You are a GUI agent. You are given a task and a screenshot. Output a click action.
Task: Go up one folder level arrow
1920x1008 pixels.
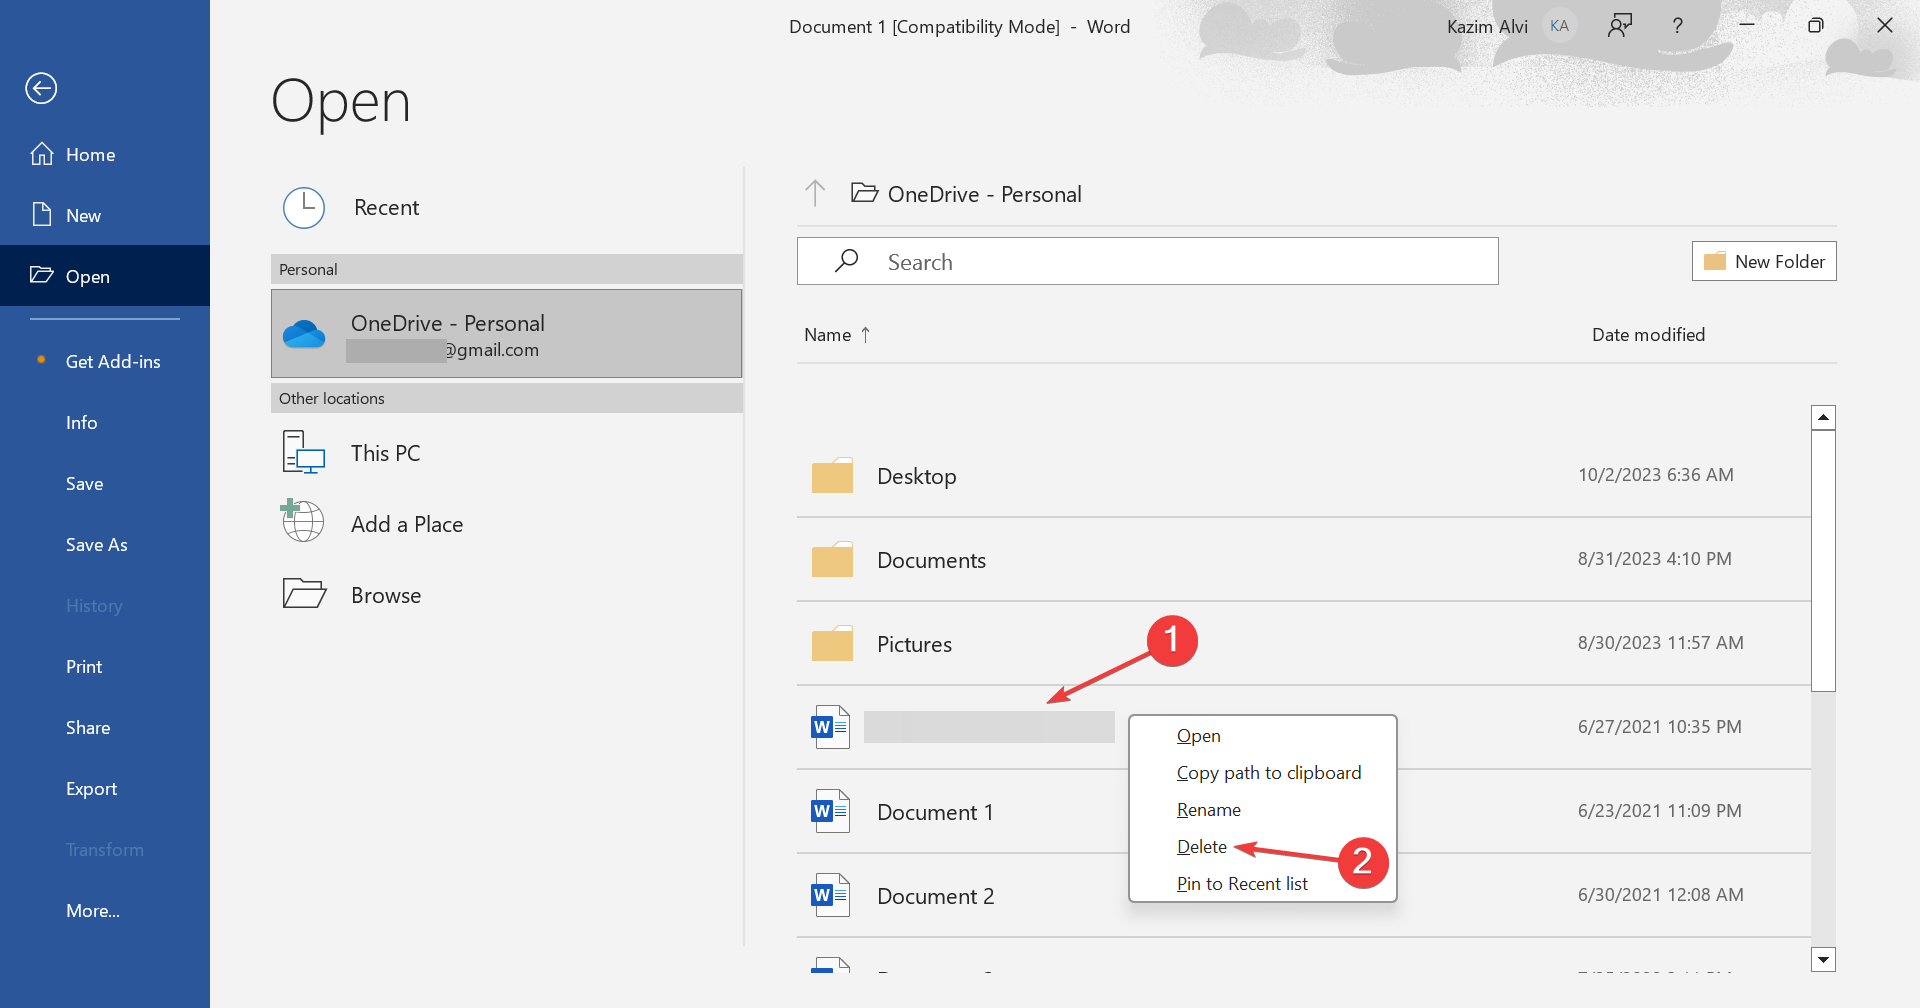(x=815, y=193)
